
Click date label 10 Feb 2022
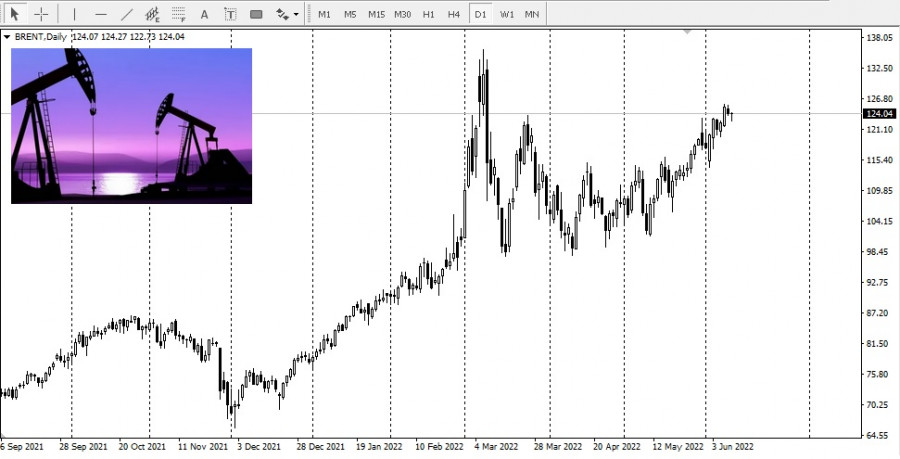439,446
